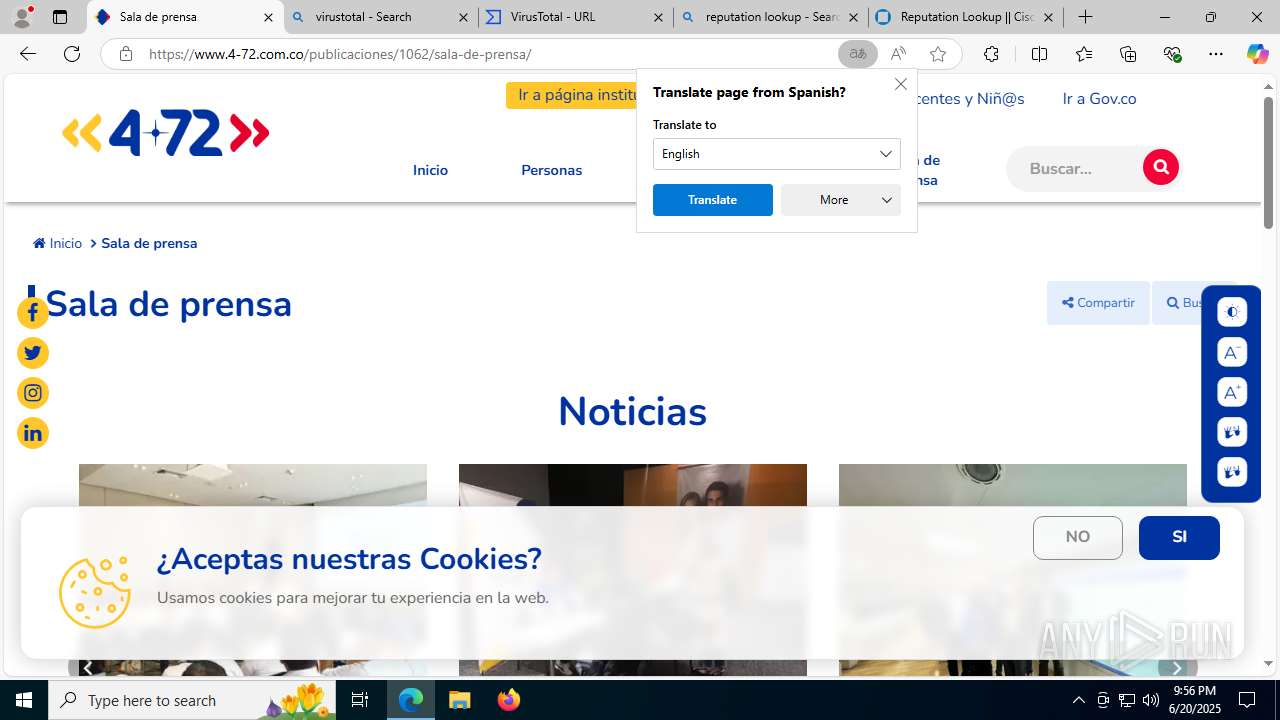Close the Sala de prensa tab
Image resolution: width=1280 pixels, height=720 pixels.
click(268, 17)
